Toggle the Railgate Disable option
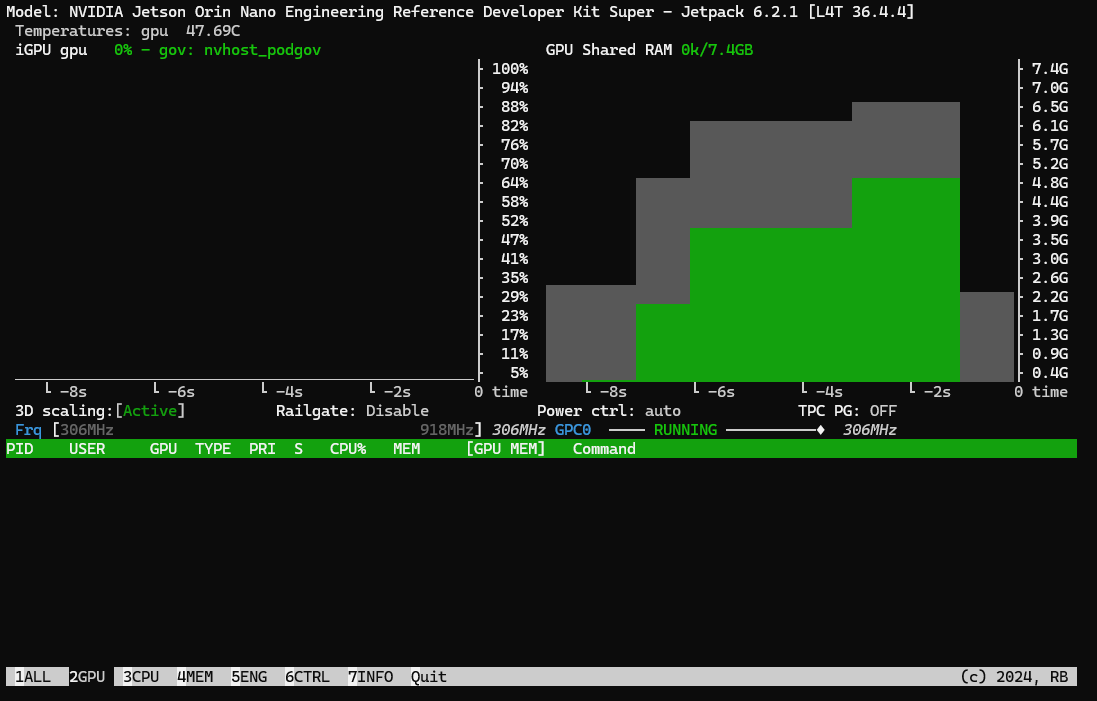The width and height of the screenshot is (1097, 701). 397,411
